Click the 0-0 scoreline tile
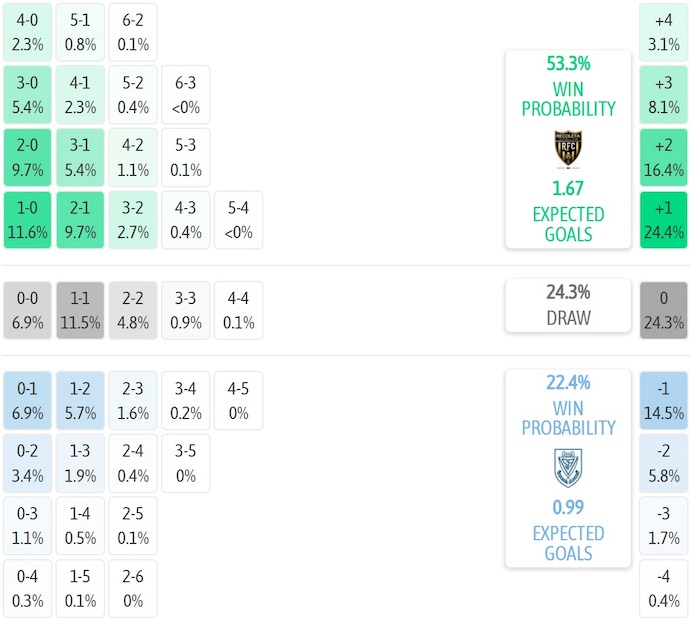 point(27,311)
